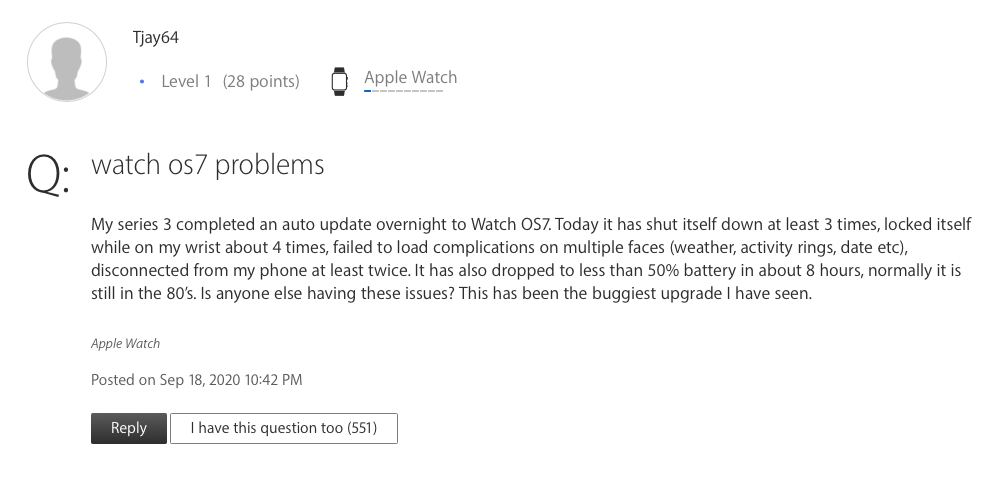Click the Apple Watch device icon

[x=339, y=81]
